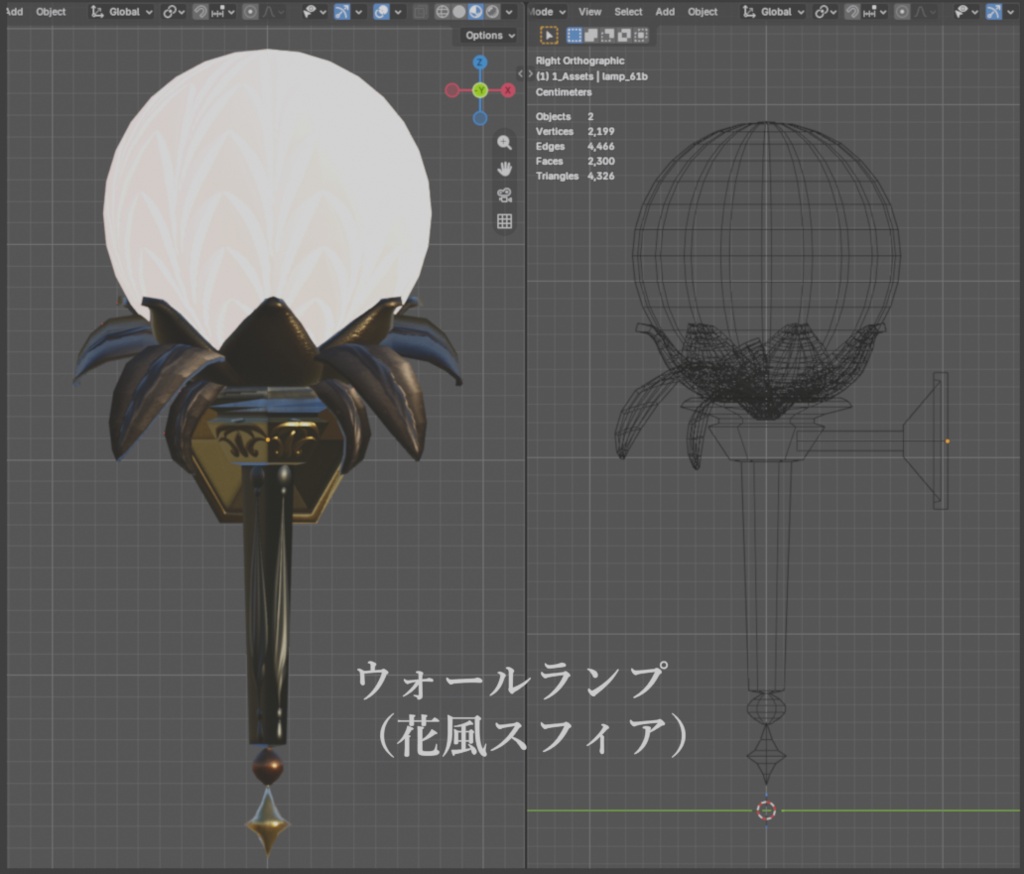This screenshot has height=874, width=1024.
Task: Open snapping options dropdown in left viewport
Action: 223,12
